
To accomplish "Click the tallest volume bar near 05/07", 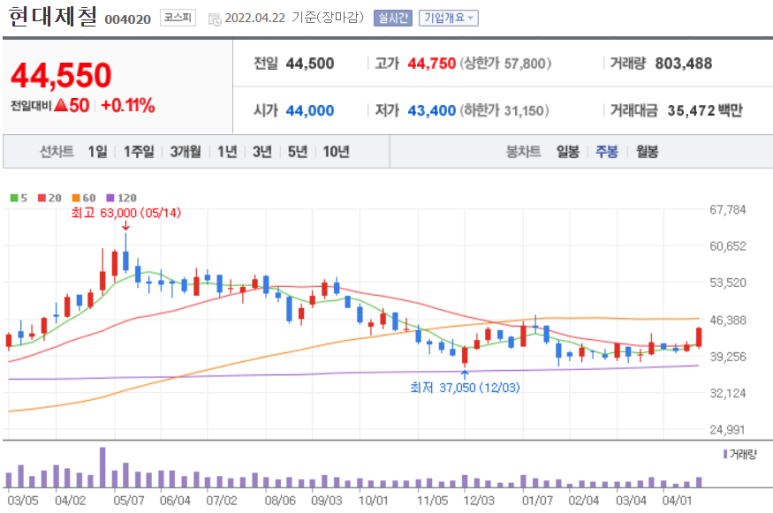I will click(102, 467).
